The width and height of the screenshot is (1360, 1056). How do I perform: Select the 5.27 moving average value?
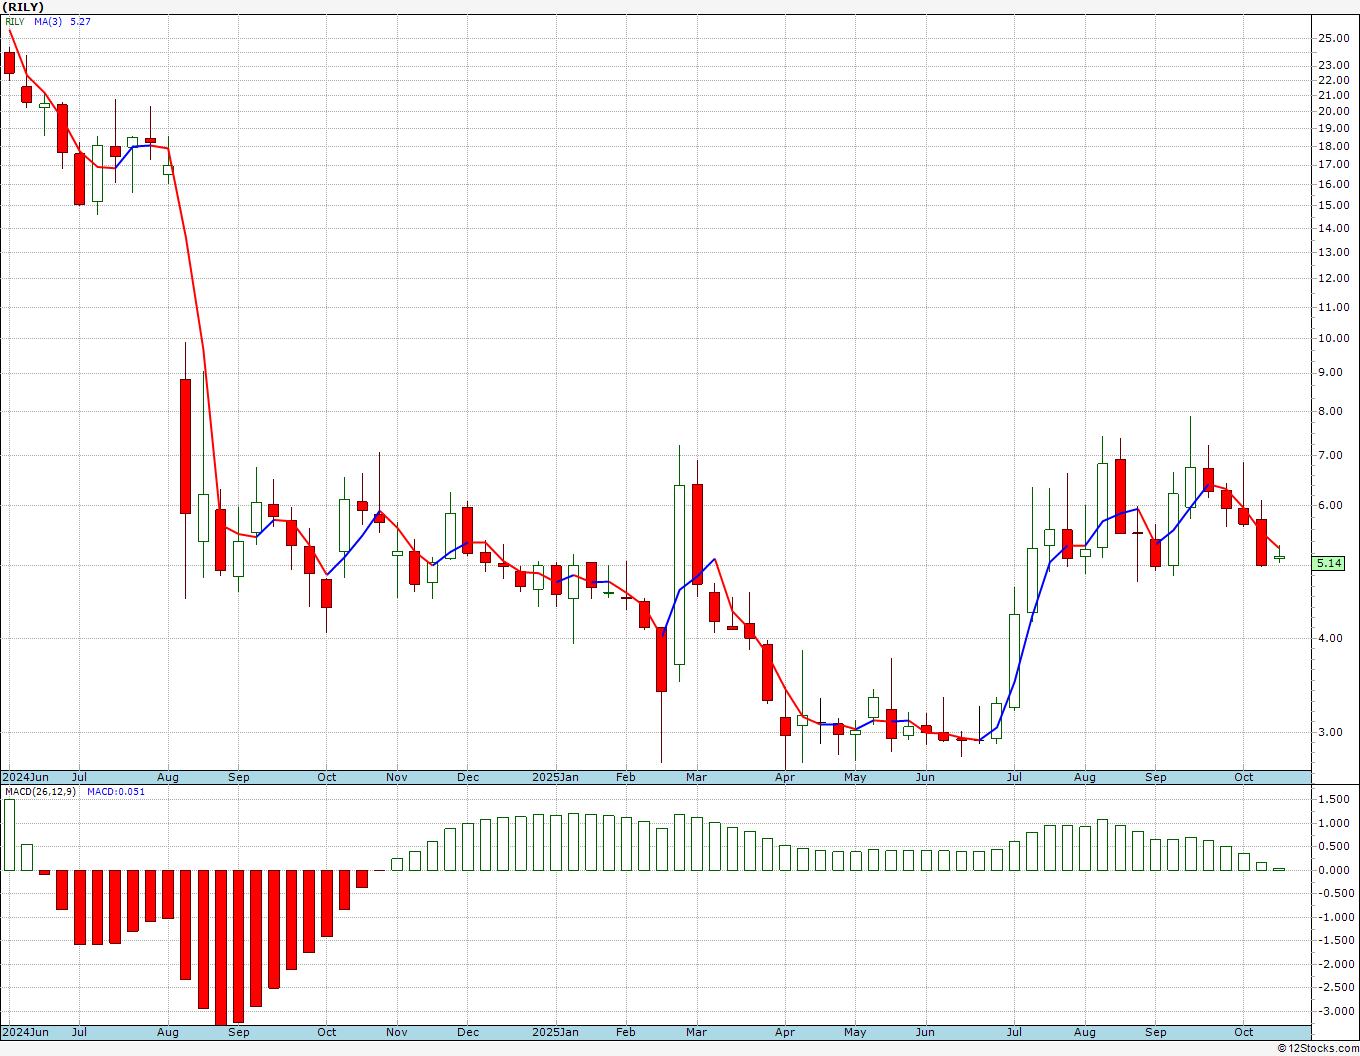click(80, 21)
